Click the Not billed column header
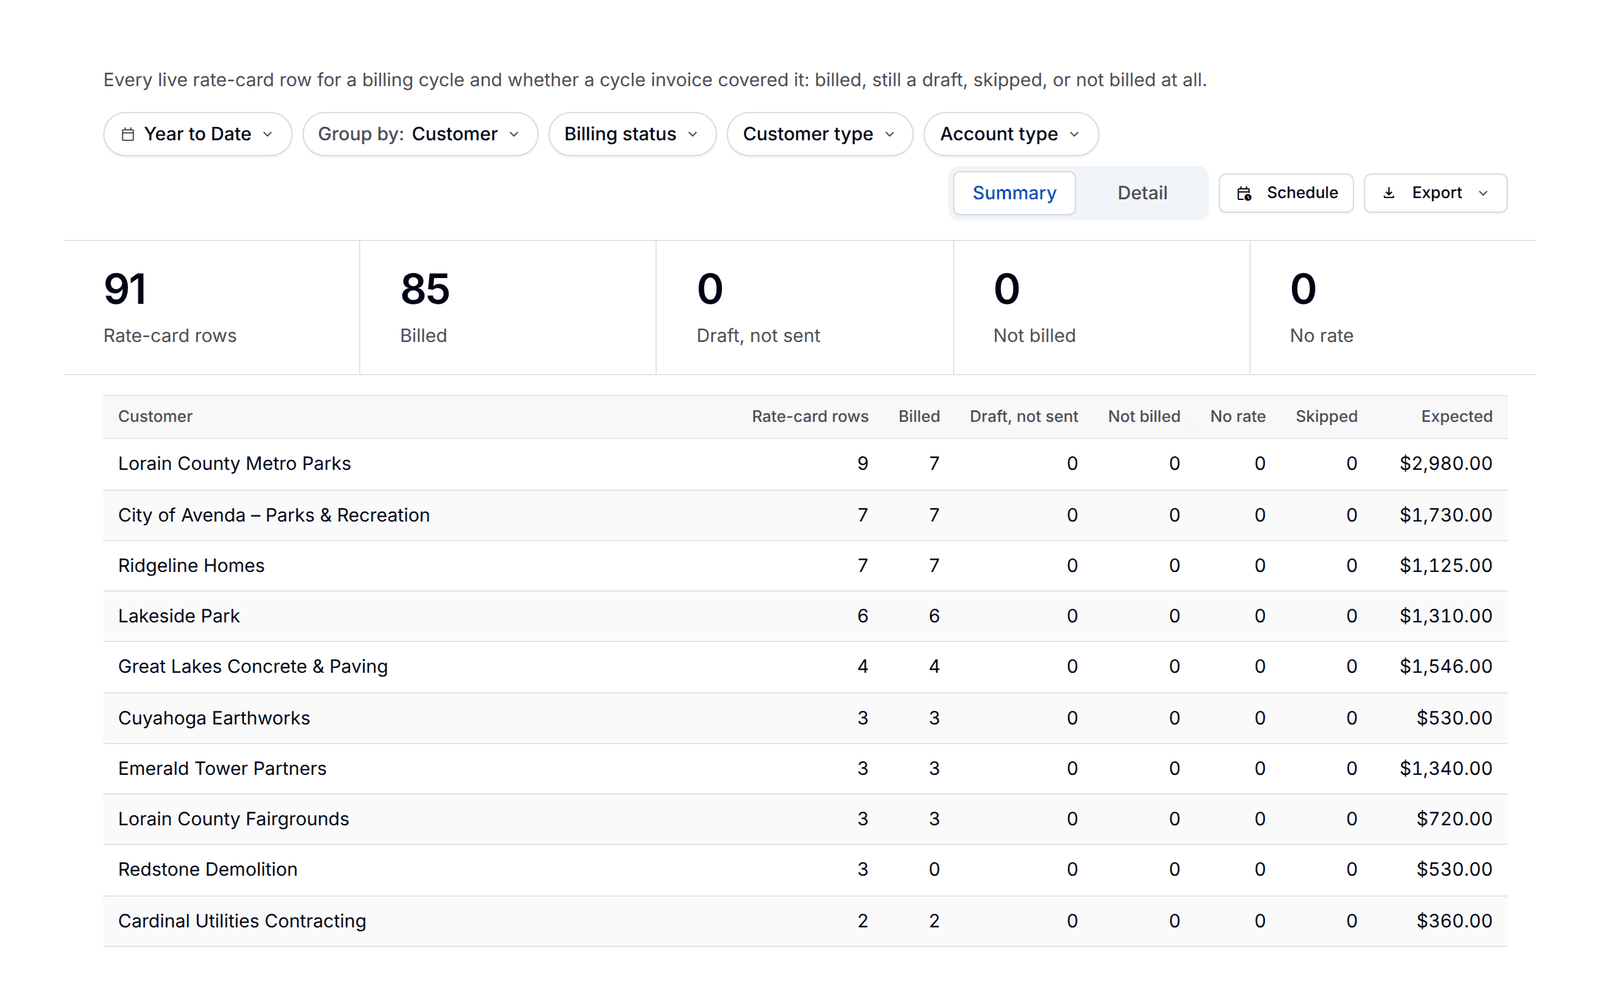The image size is (1600, 1000). click(1144, 417)
